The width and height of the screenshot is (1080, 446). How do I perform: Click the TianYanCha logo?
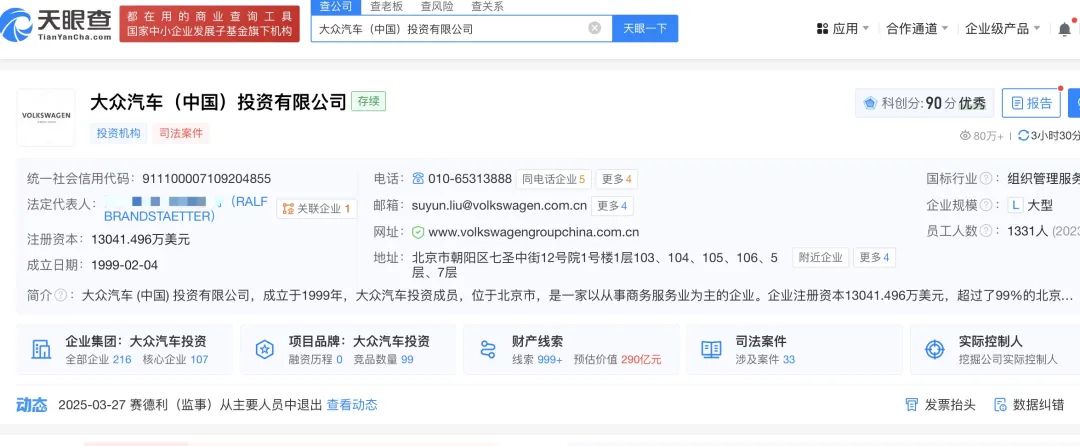56,23
